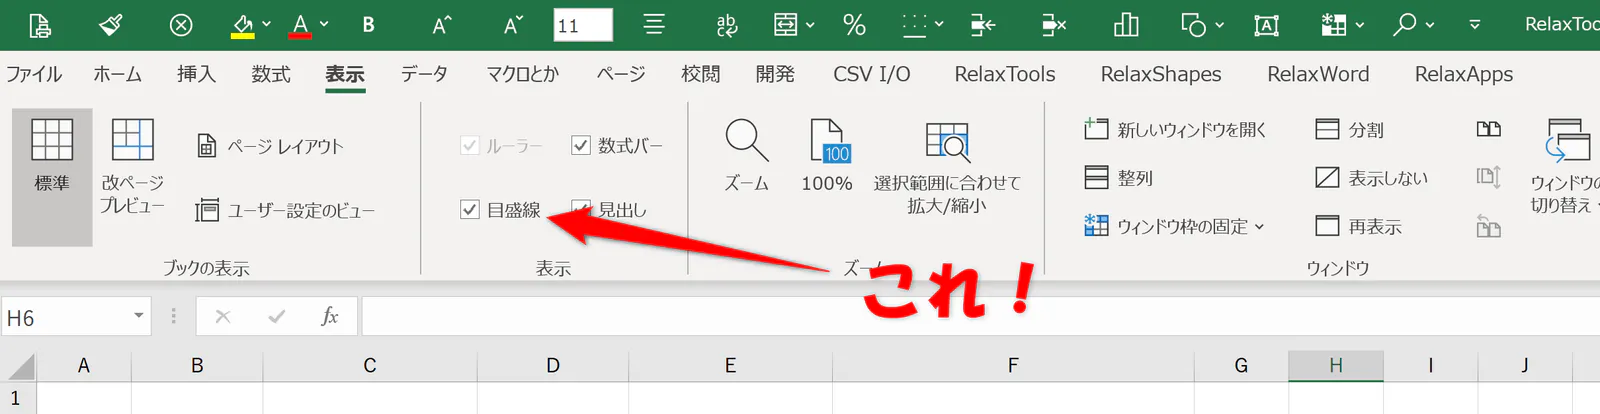Apply the yellow fill color bucket
Viewport: 1600px width, 414px height.
coord(242,25)
